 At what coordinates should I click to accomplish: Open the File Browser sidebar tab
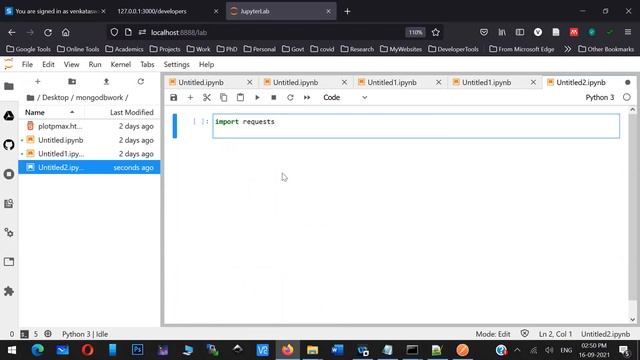click(x=9, y=86)
